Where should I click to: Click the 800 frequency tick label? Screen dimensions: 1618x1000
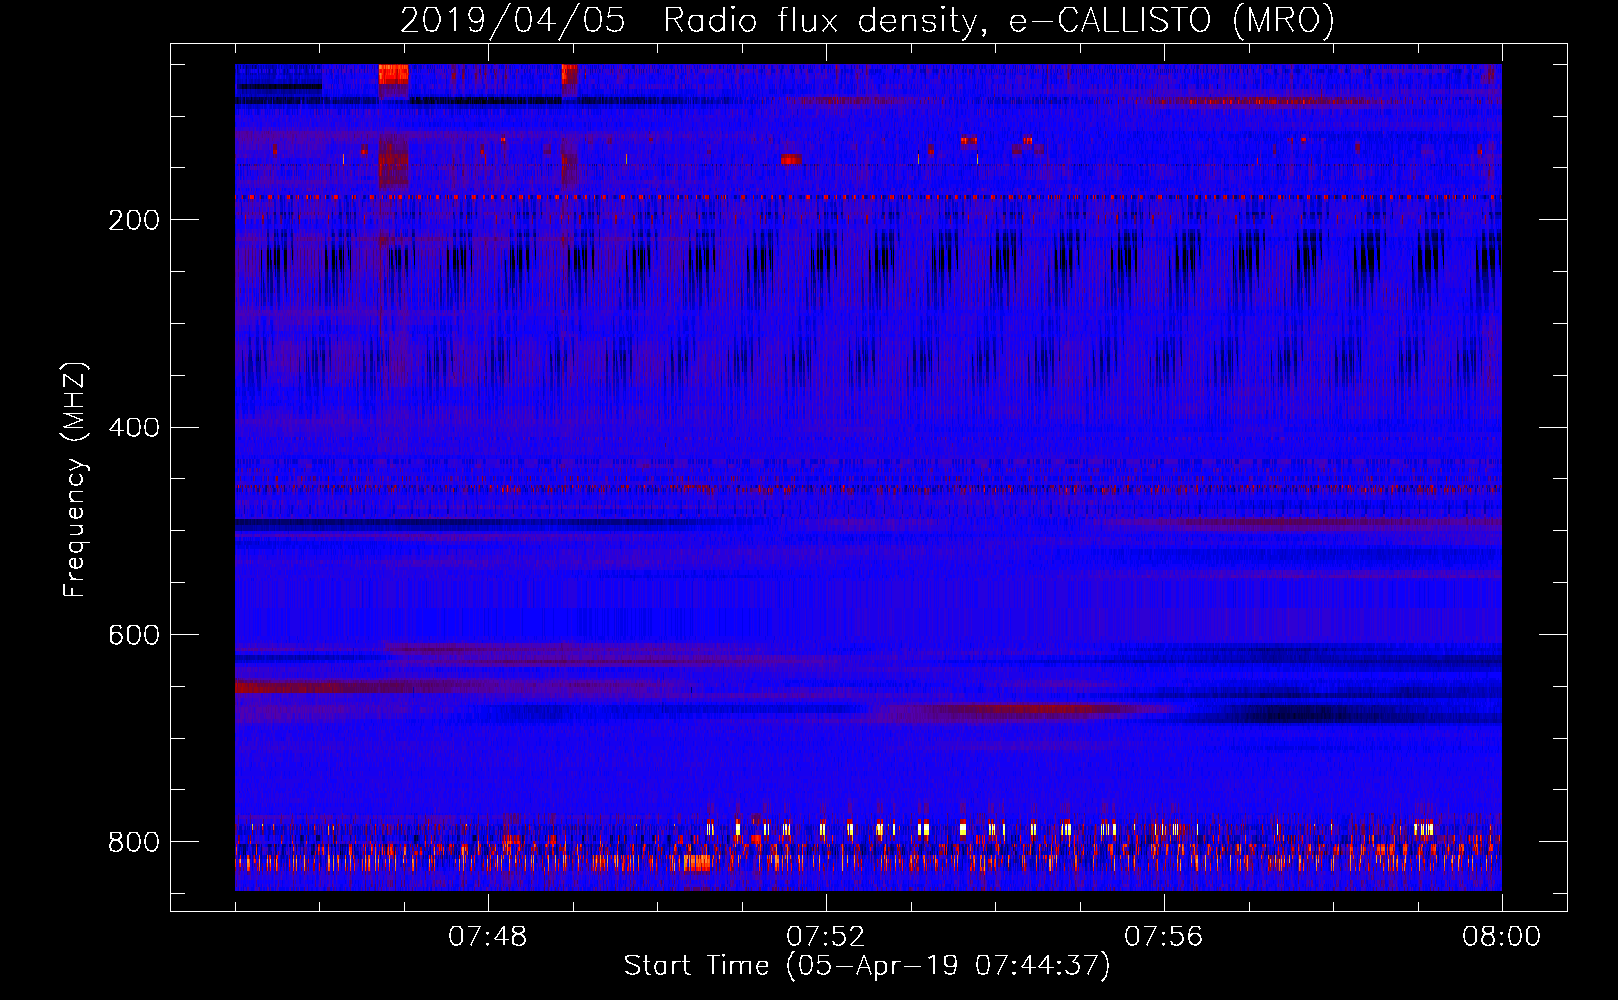click(134, 842)
